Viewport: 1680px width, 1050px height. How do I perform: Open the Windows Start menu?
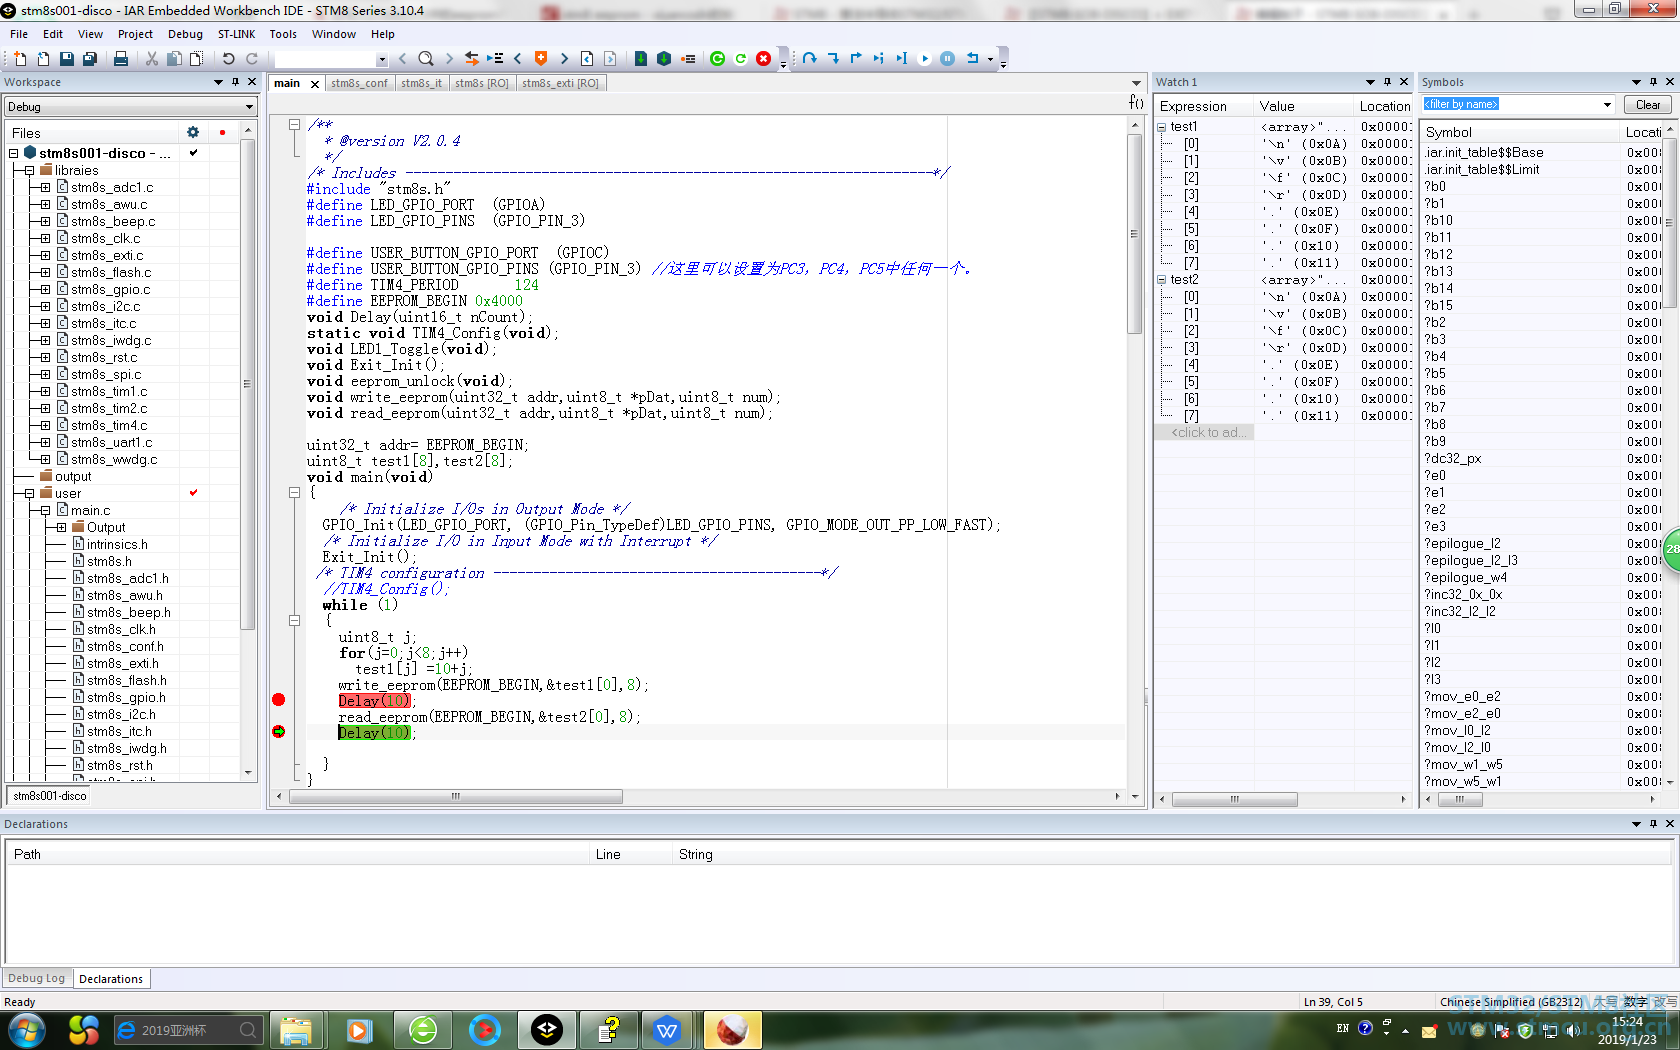tap(26, 1029)
